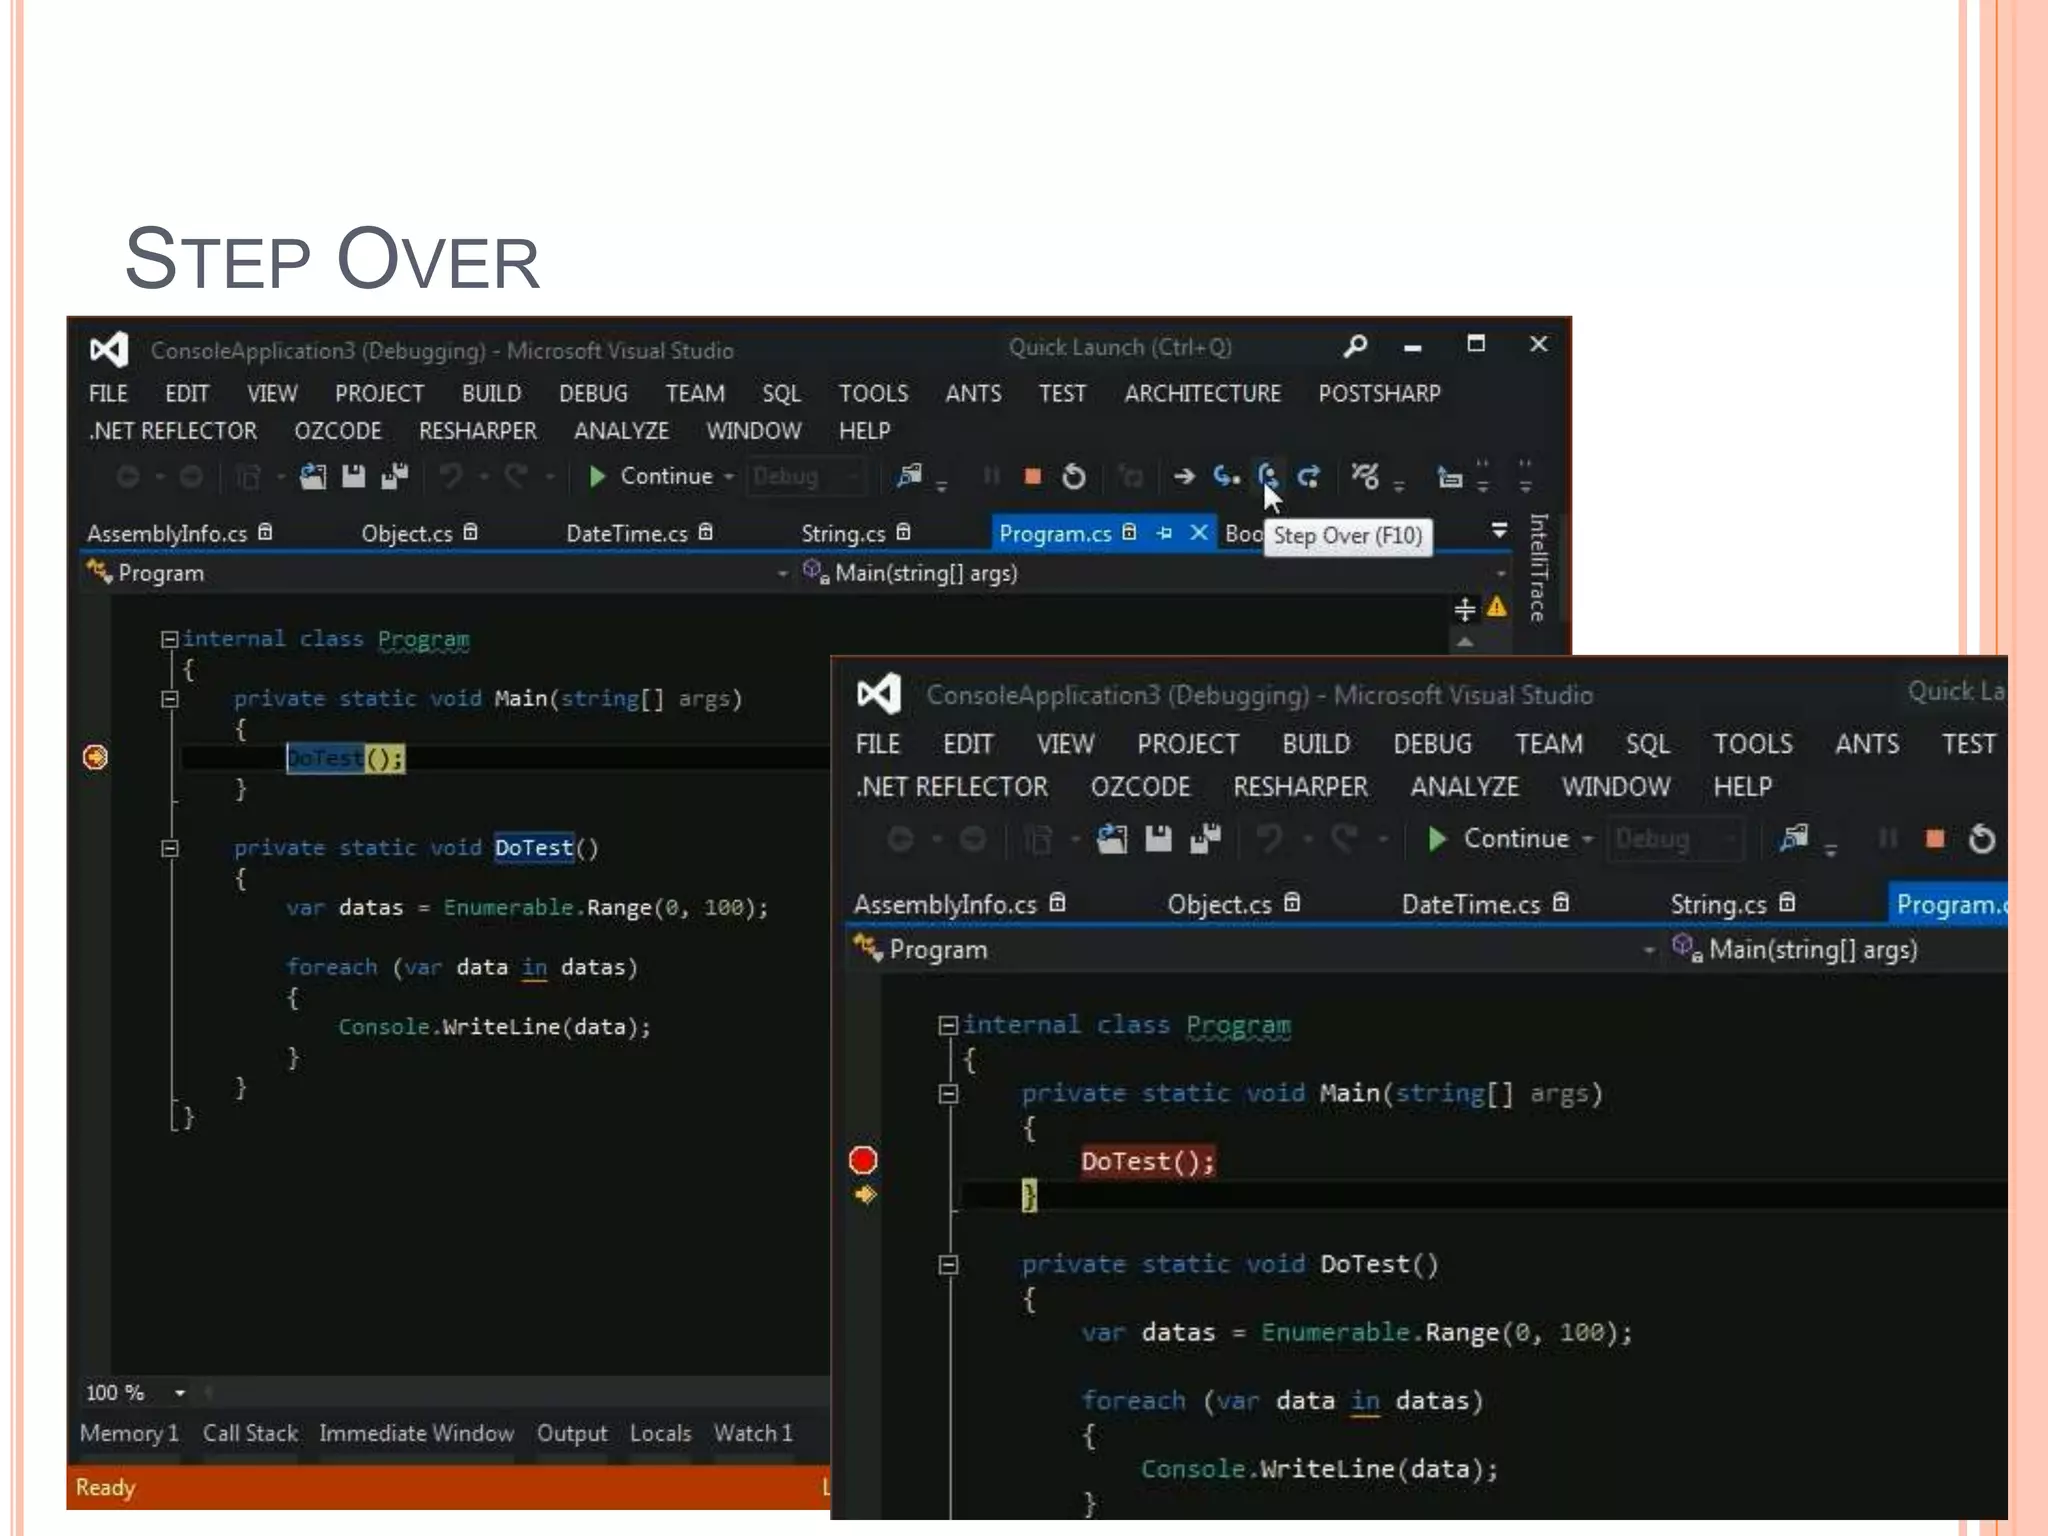Collapse internal class Program in front window
This screenshot has height=1536, width=2048.
click(948, 1025)
